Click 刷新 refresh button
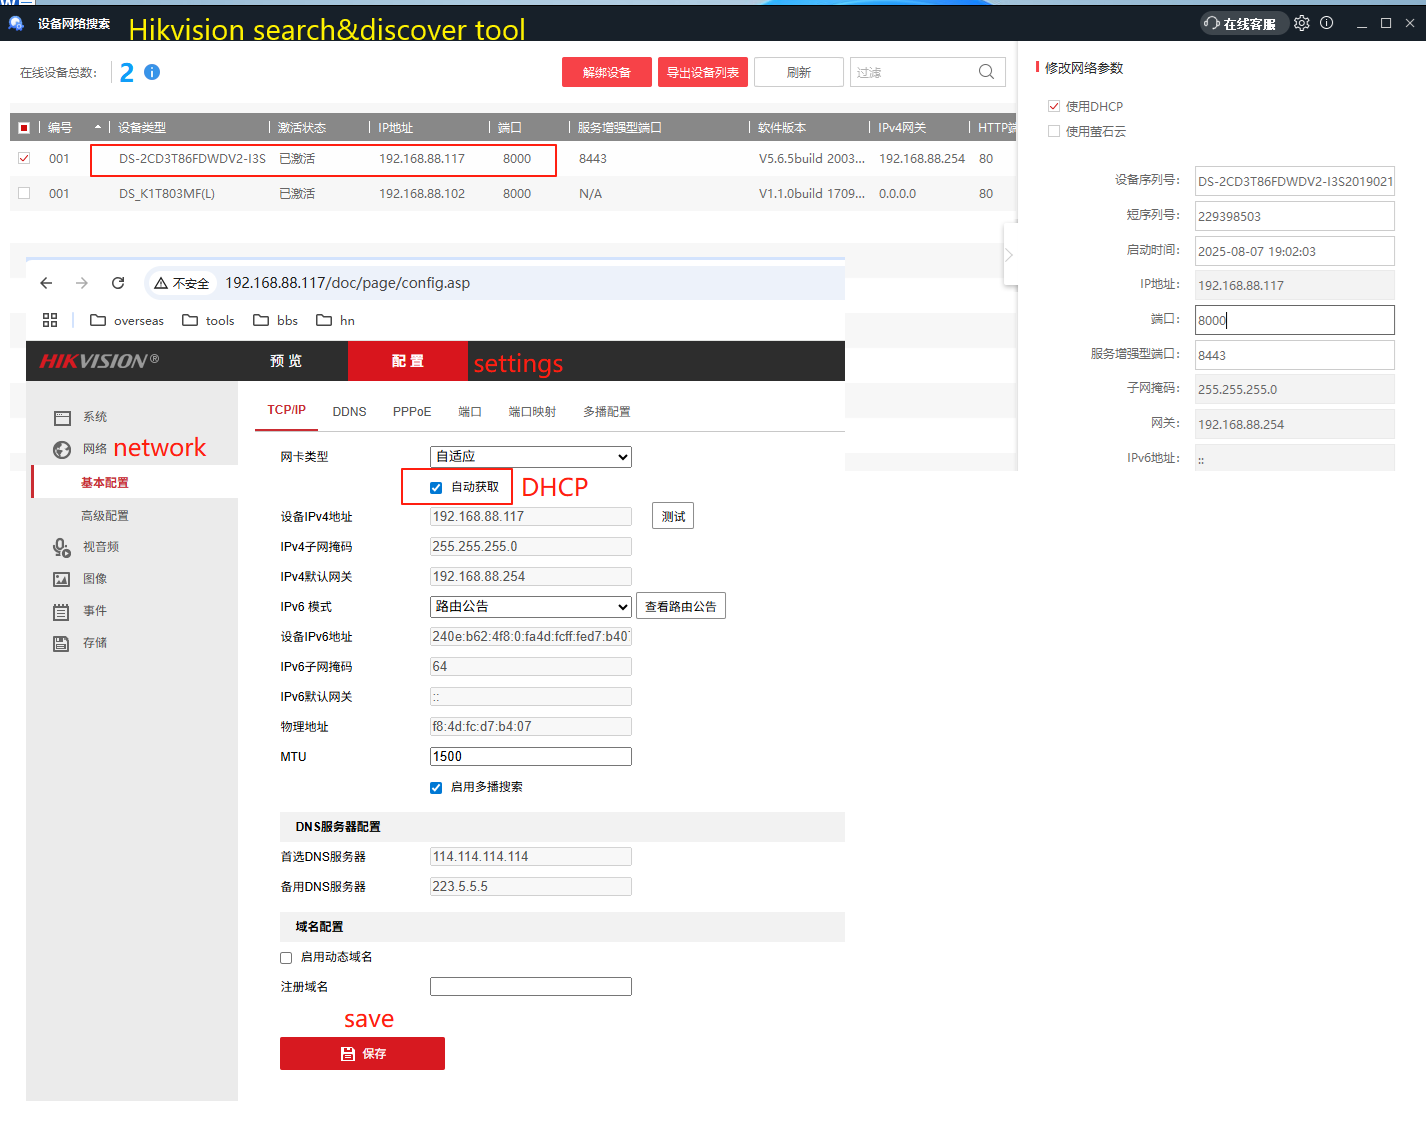This screenshot has width=1426, height=1124. (799, 72)
